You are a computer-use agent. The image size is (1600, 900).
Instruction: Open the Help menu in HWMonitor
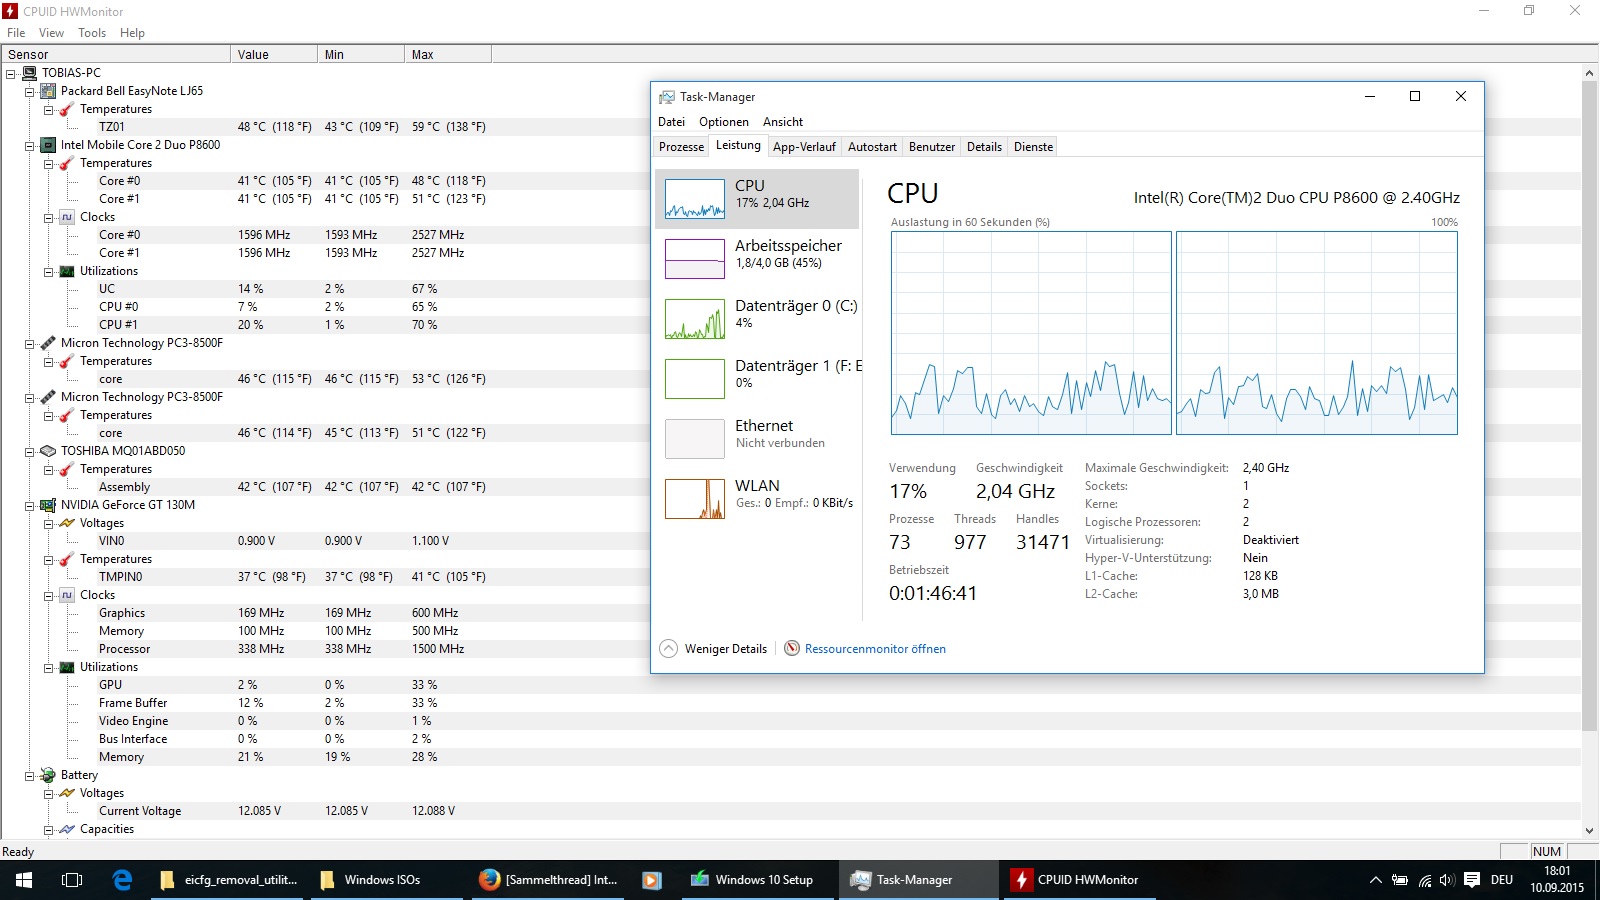132,33
